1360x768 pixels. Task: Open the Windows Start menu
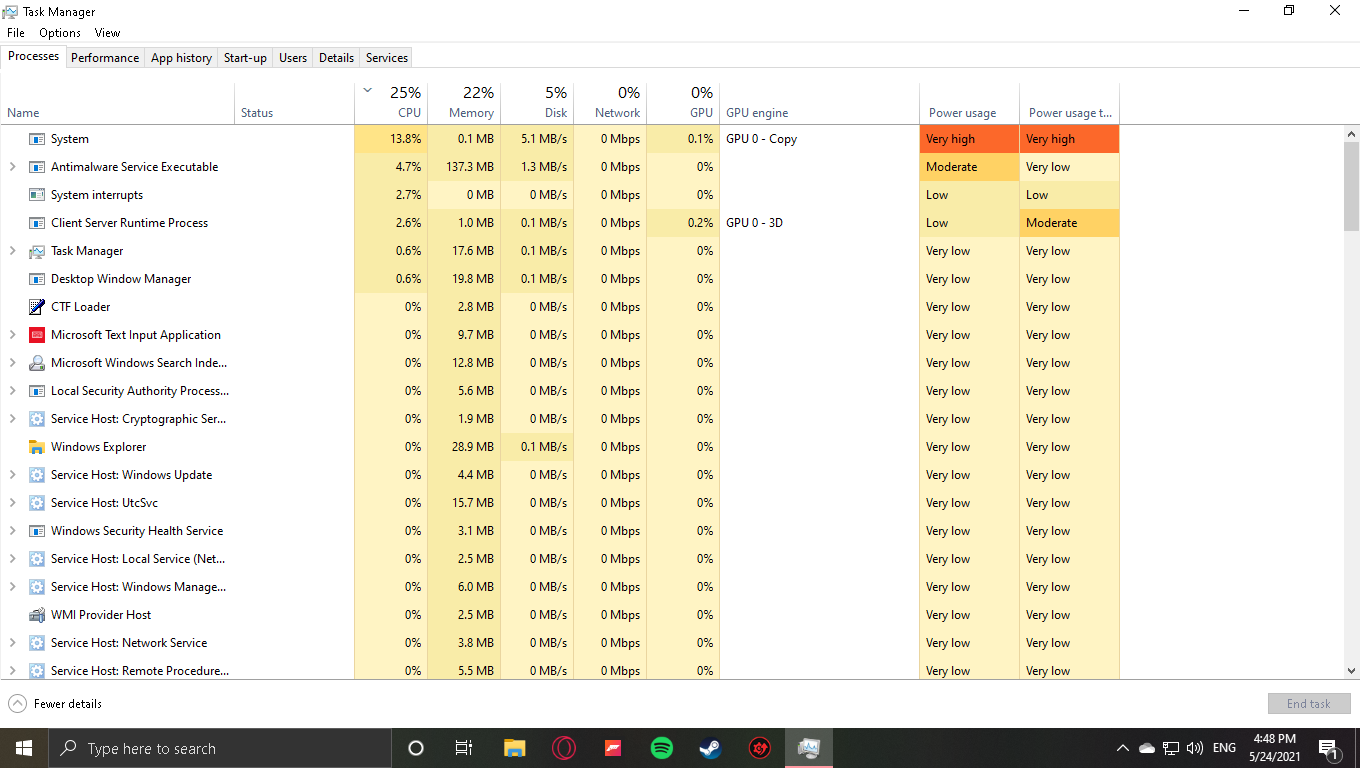point(24,748)
